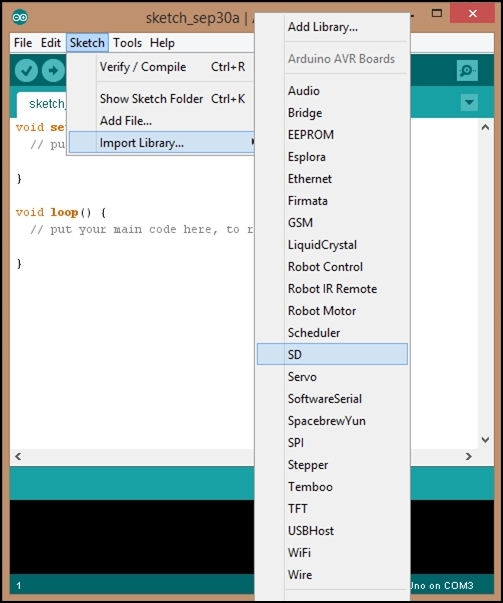Image resolution: width=503 pixels, height=603 pixels.
Task: Import the SpacebrewYun library
Action: point(332,420)
